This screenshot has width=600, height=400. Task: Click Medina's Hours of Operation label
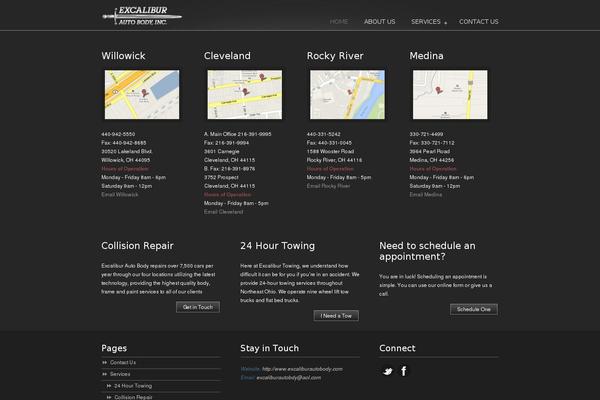[433, 169]
